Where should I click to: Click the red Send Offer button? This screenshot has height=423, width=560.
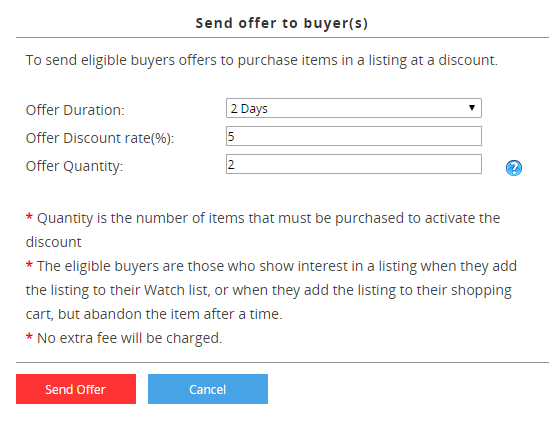76,389
